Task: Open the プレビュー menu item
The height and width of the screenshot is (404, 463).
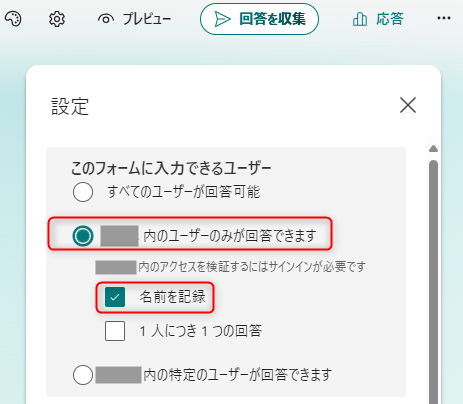Action: [x=135, y=19]
